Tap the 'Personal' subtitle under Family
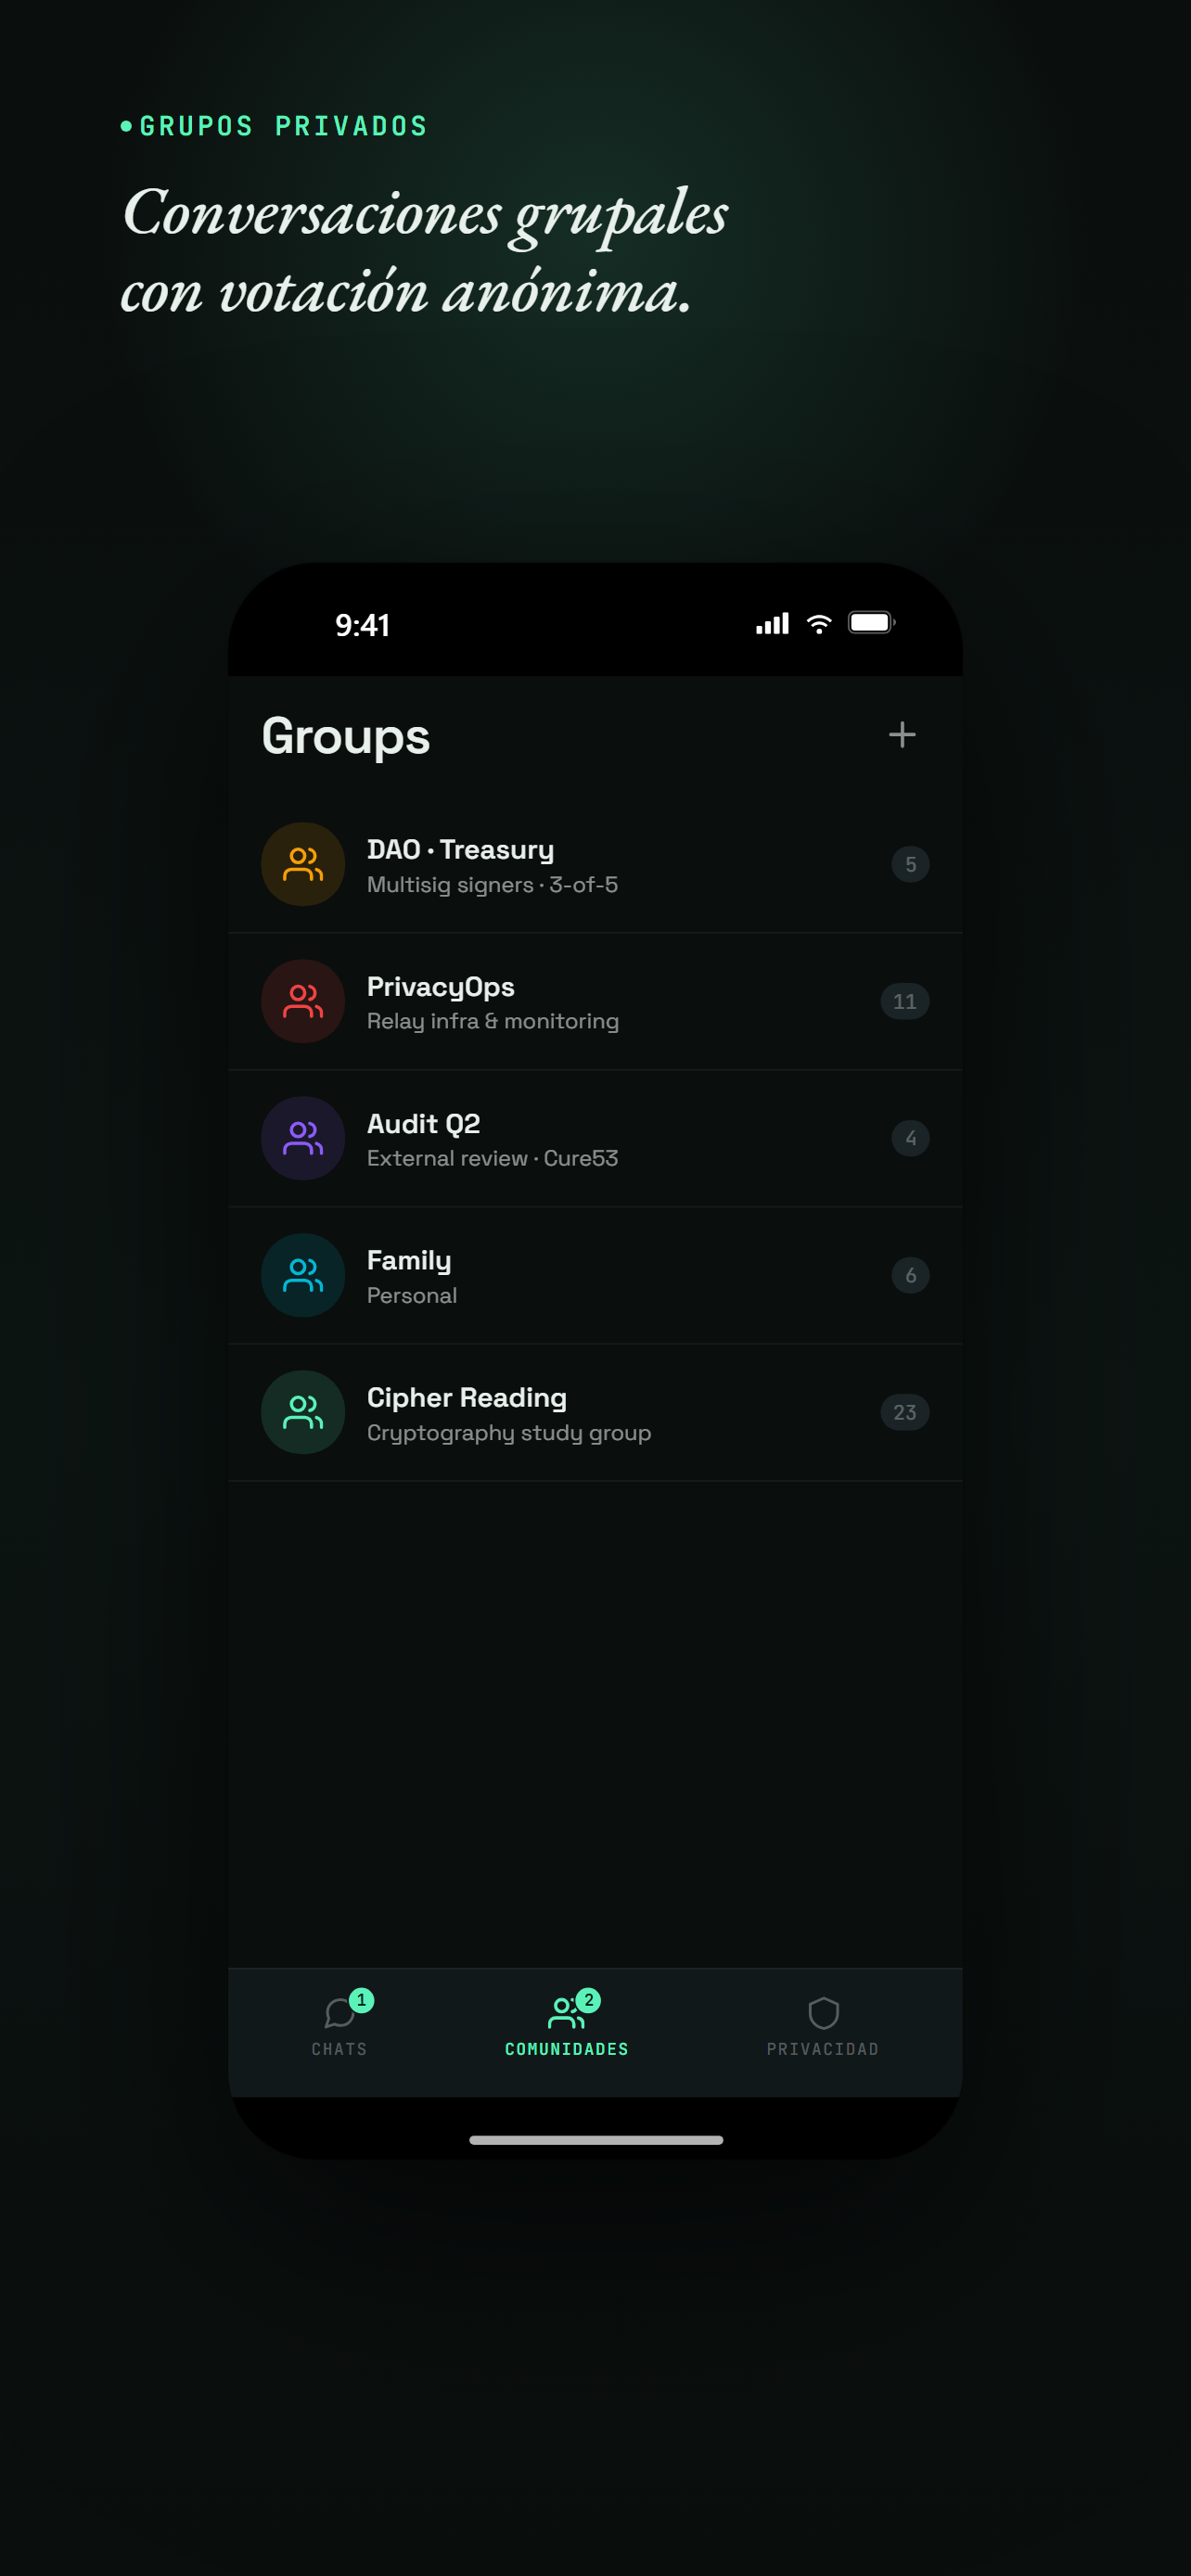The width and height of the screenshot is (1191, 2576). point(412,1295)
